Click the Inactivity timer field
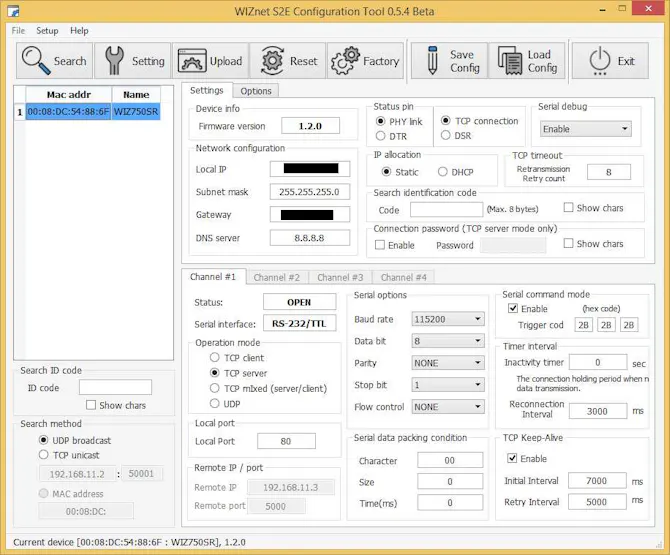 pos(598,362)
